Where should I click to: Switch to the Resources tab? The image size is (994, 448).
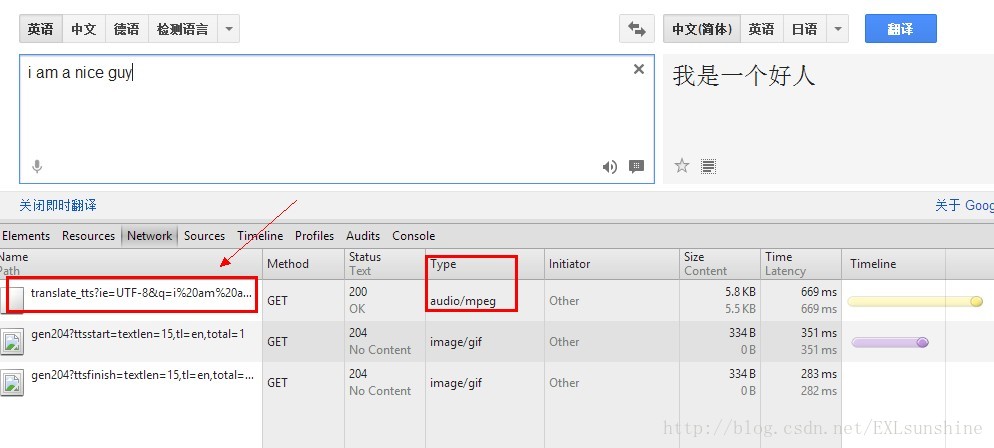pyautogui.click(x=88, y=236)
